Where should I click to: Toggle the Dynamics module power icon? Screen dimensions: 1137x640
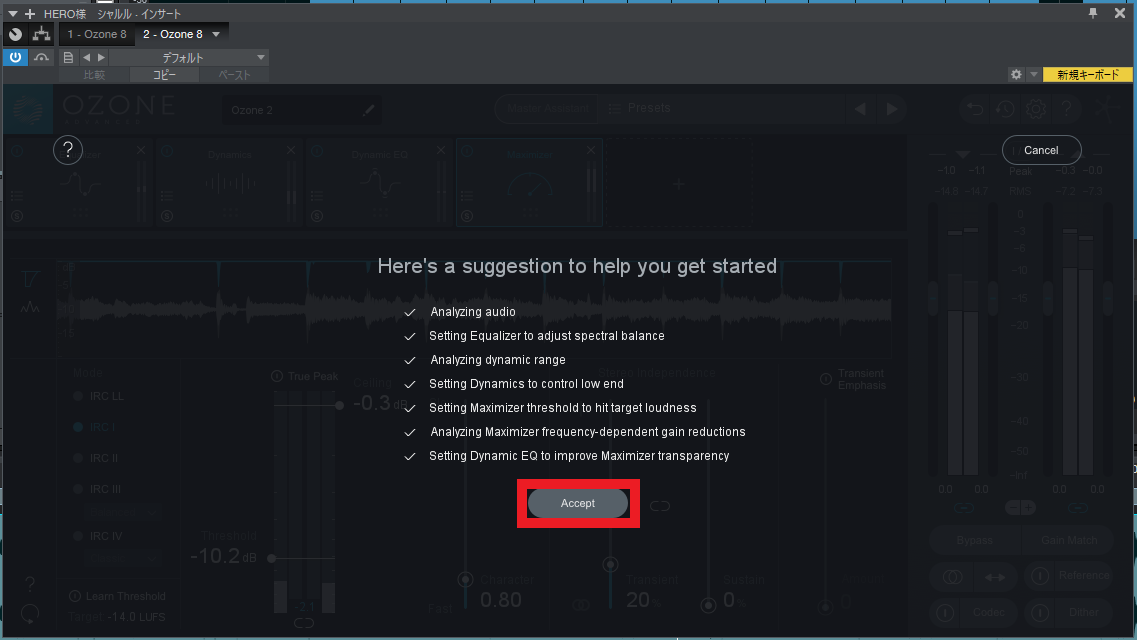pyautogui.click(x=168, y=151)
